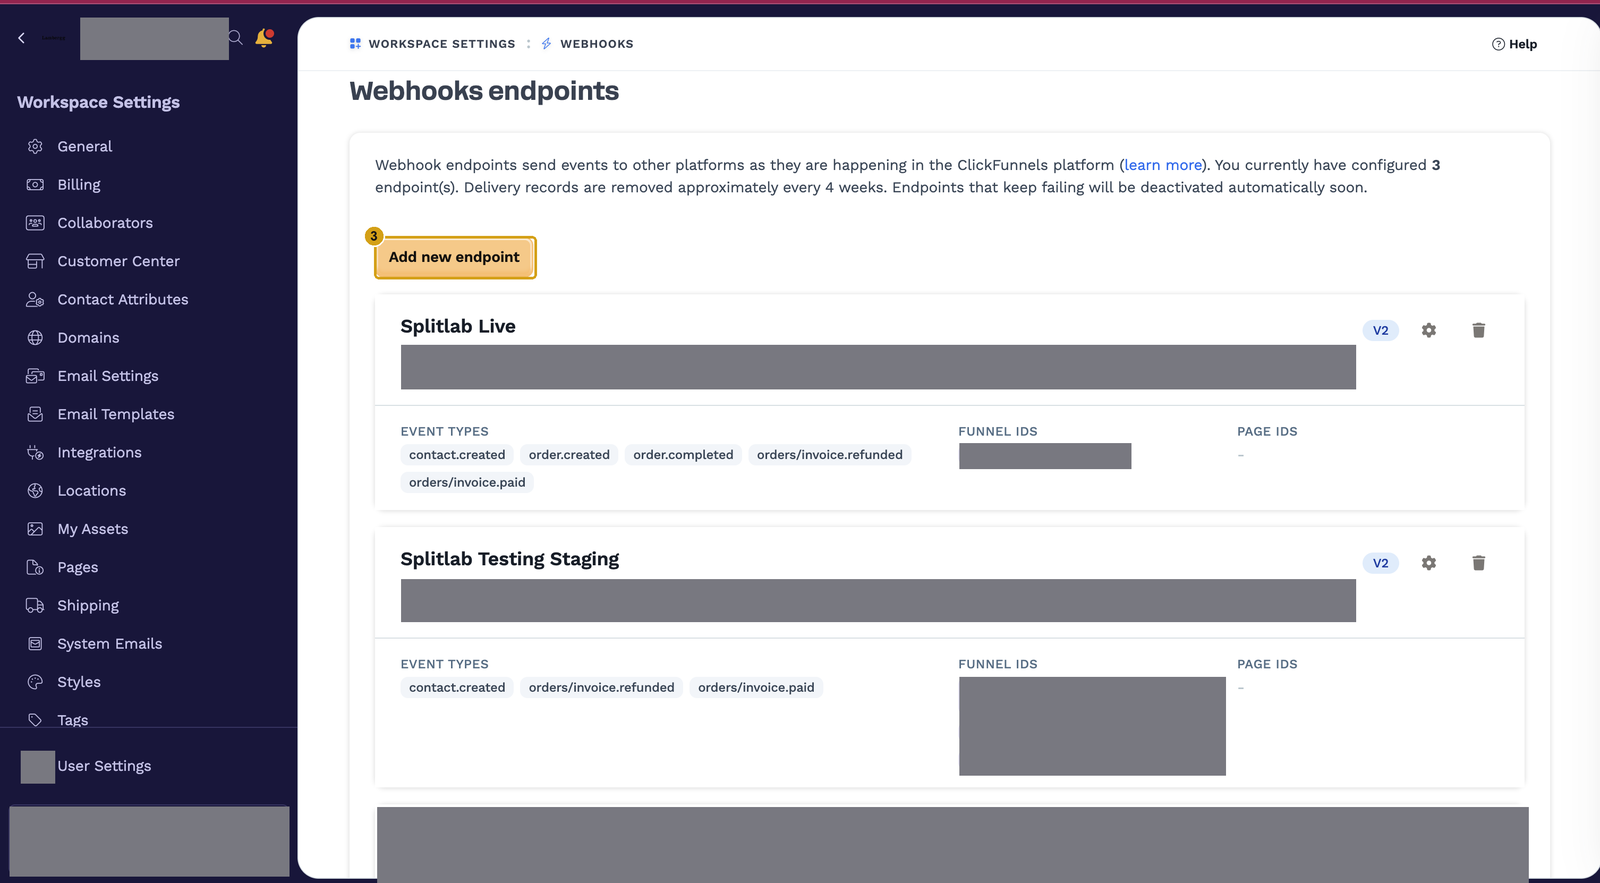Click orders/invoice.paid tag in Splitlab Live
This screenshot has width=1600, height=883.
point(467,483)
